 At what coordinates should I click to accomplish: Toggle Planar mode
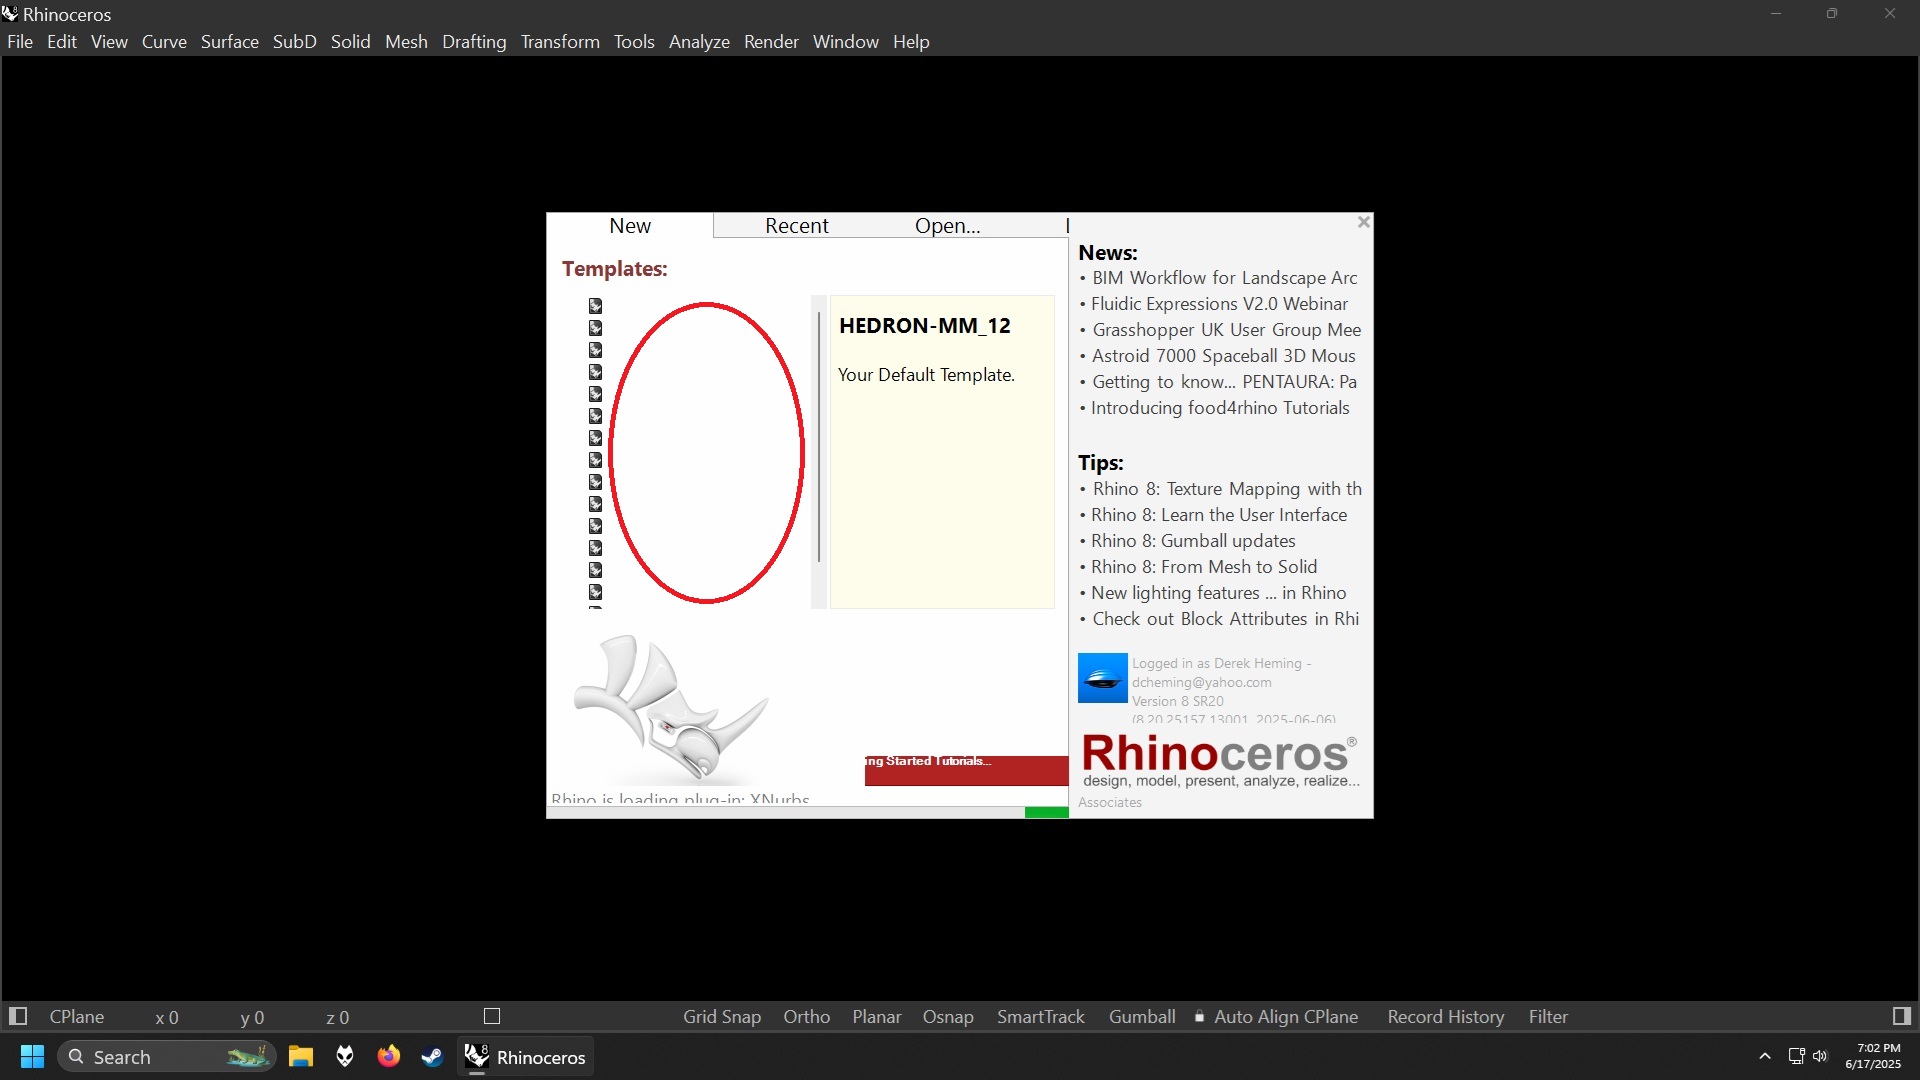(x=877, y=1017)
